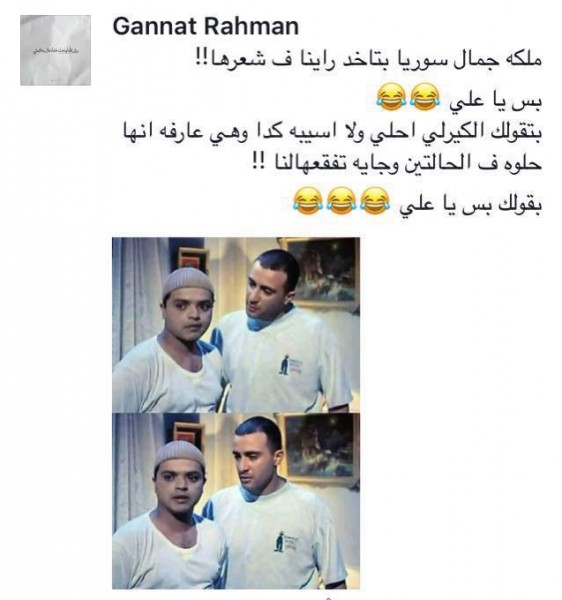This screenshot has height=600, width=562.
Task: Click the gray crumpled-paper profile picture
Action: click(x=55, y=50)
